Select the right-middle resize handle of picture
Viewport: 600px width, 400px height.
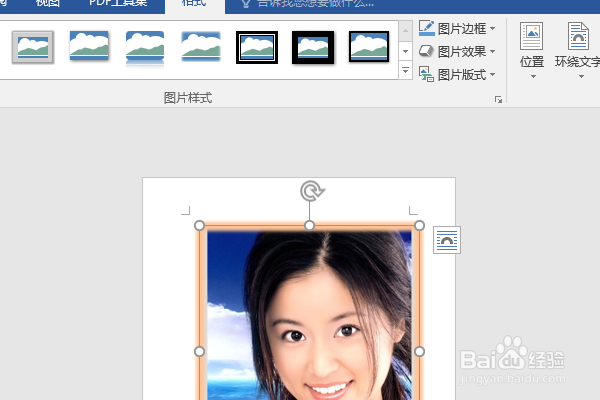tap(419, 351)
